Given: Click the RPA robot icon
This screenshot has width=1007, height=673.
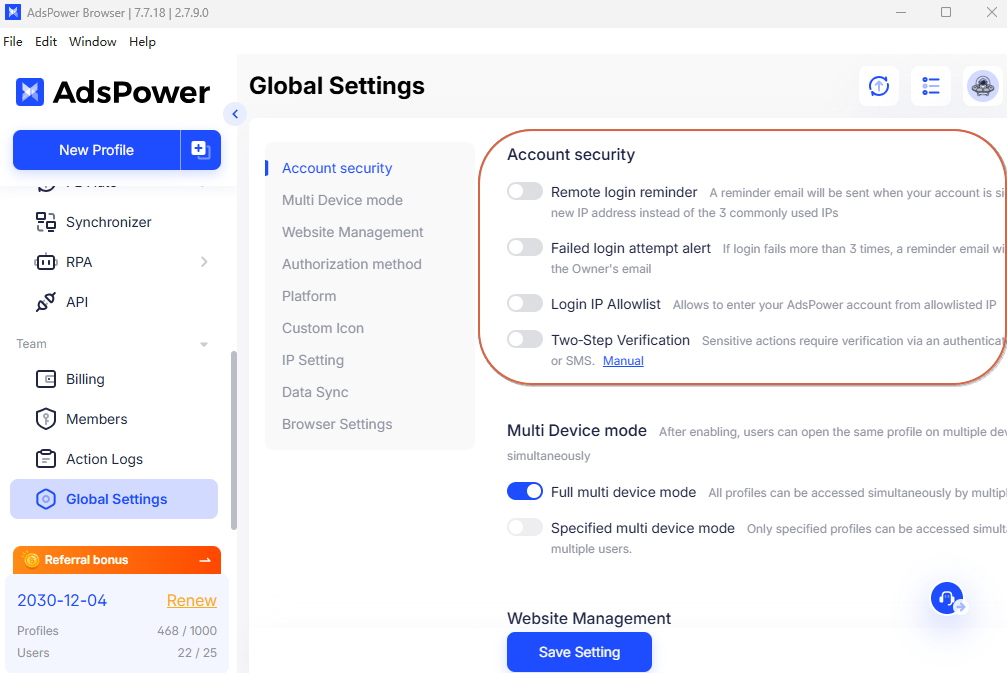Looking at the screenshot, I should [46, 262].
